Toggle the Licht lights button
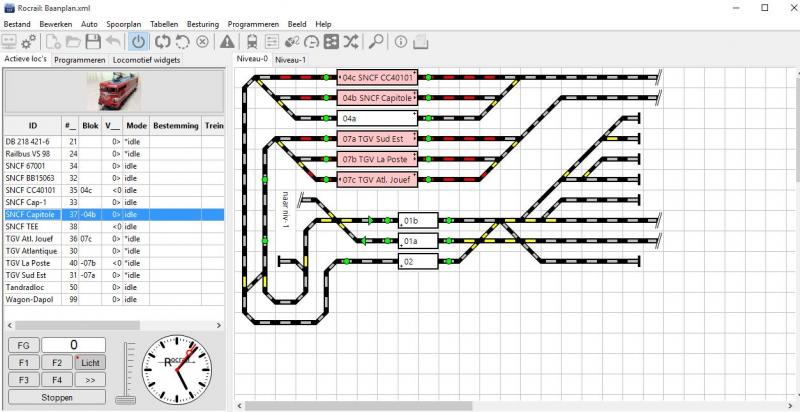 (90, 363)
